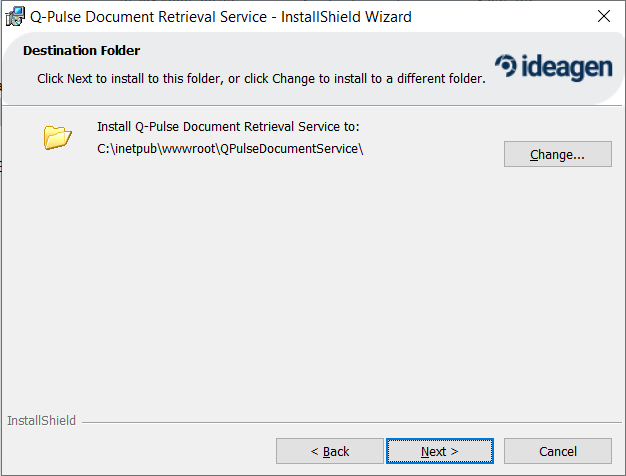Click the window title 'Q-Pulse Document Retrieval Service'
The height and width of the screenshot is (476, 626).
149,17
